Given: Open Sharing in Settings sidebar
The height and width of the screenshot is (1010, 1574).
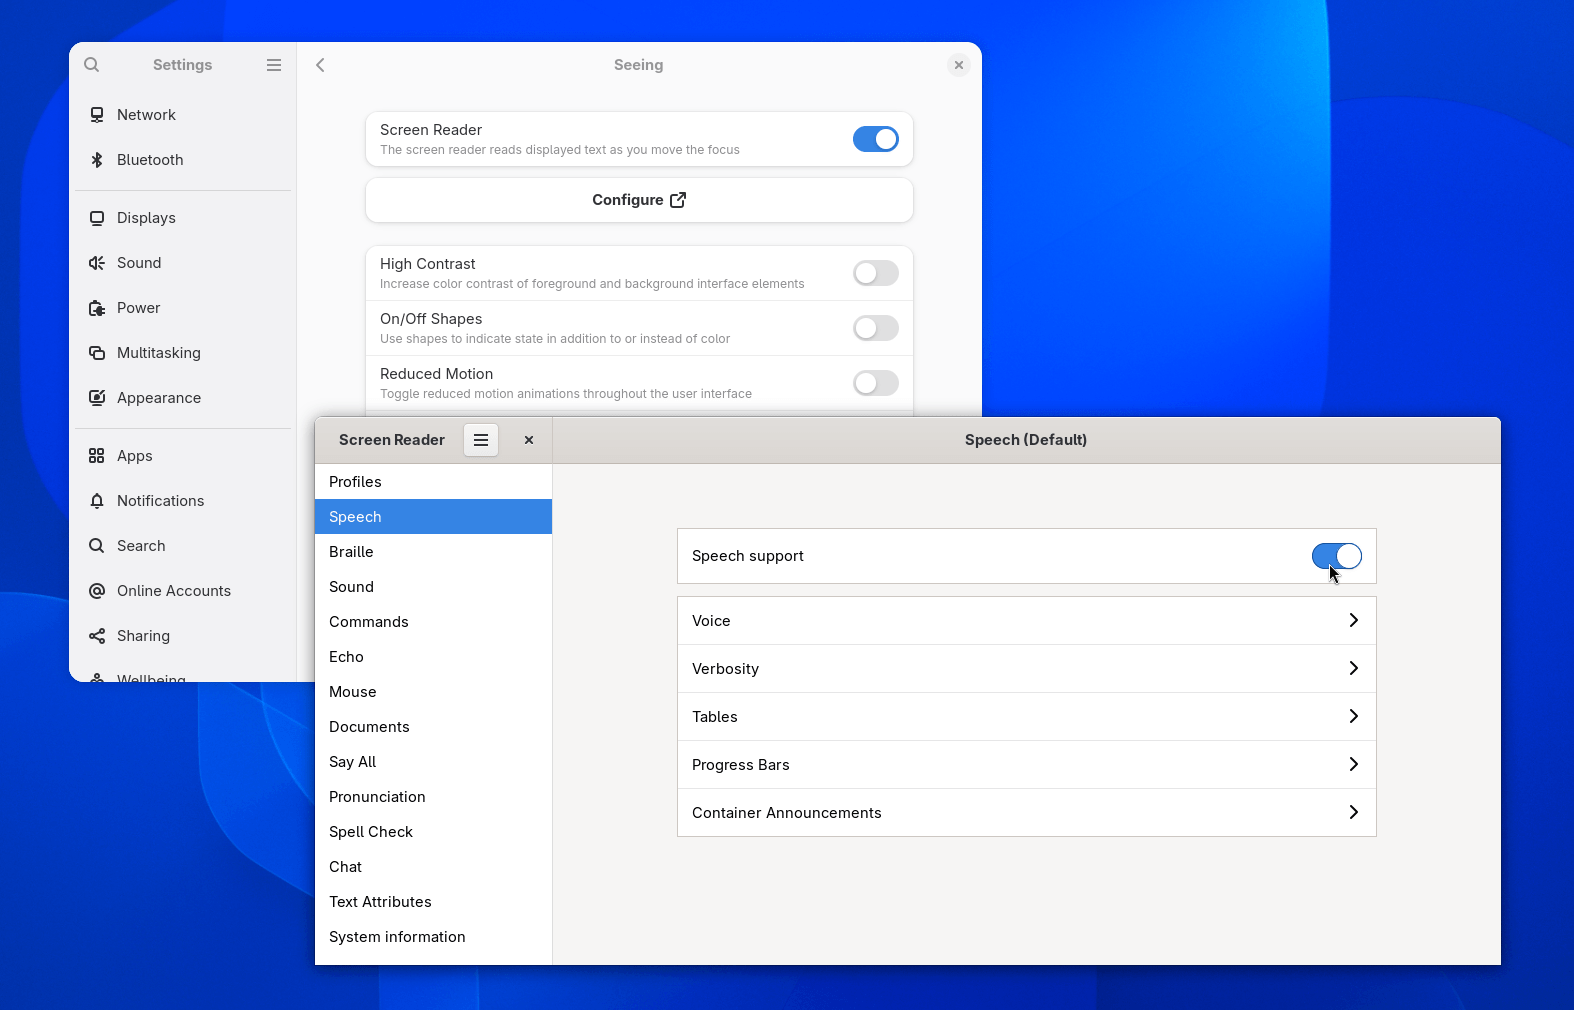Looking at the screenshot, I should coord(184,636).
